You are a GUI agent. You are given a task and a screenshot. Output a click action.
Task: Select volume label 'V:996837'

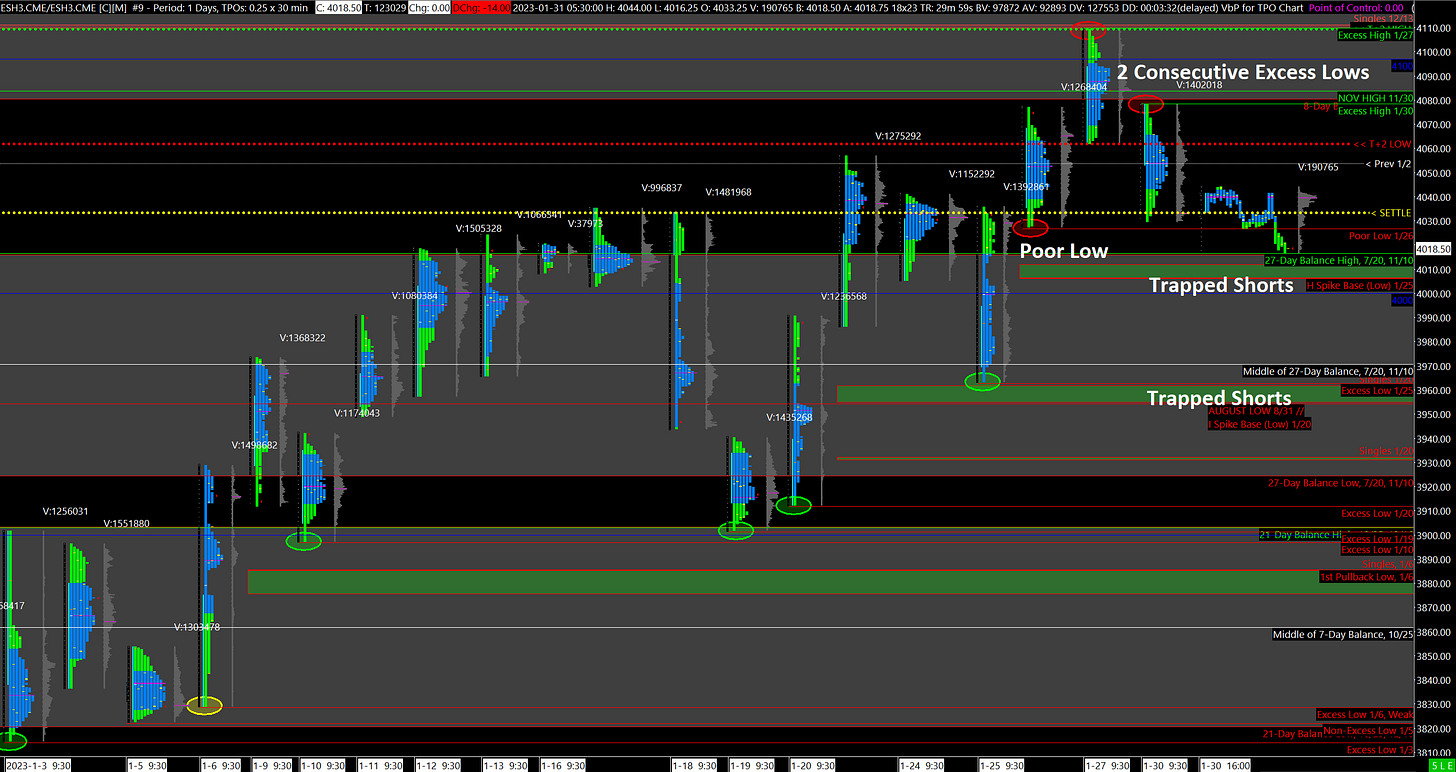661,187
